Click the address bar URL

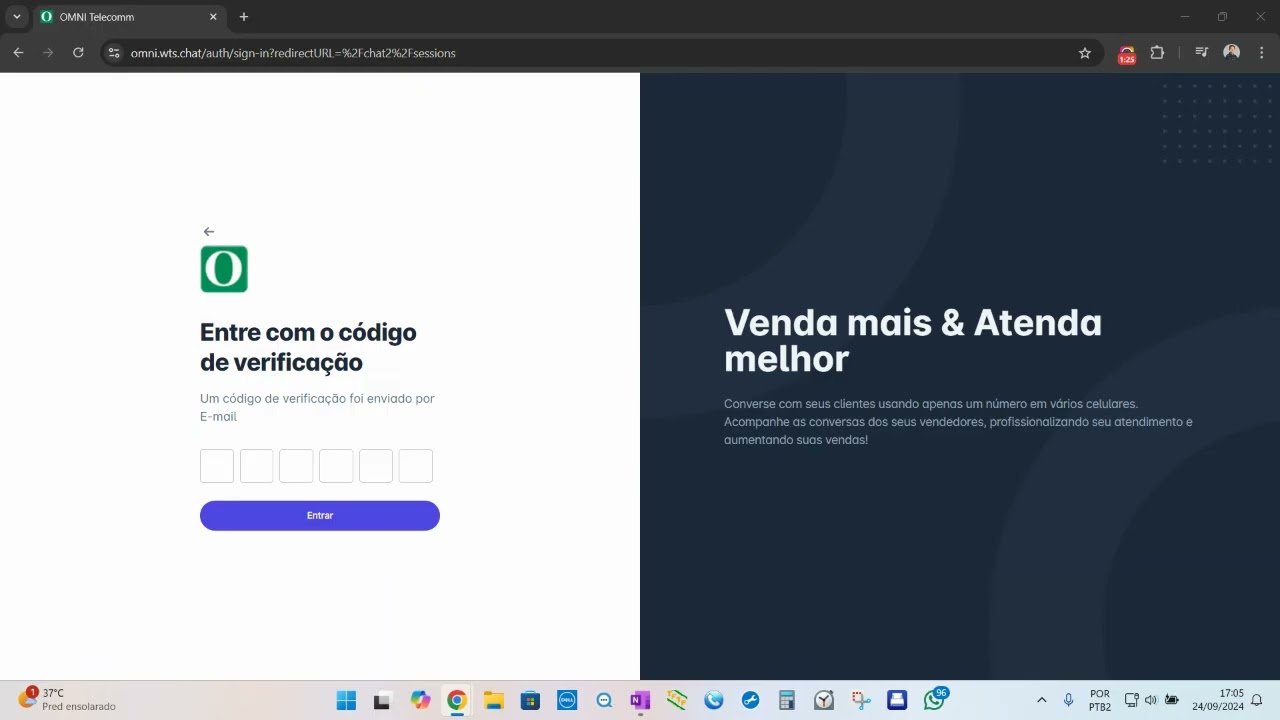click(293, 53)
